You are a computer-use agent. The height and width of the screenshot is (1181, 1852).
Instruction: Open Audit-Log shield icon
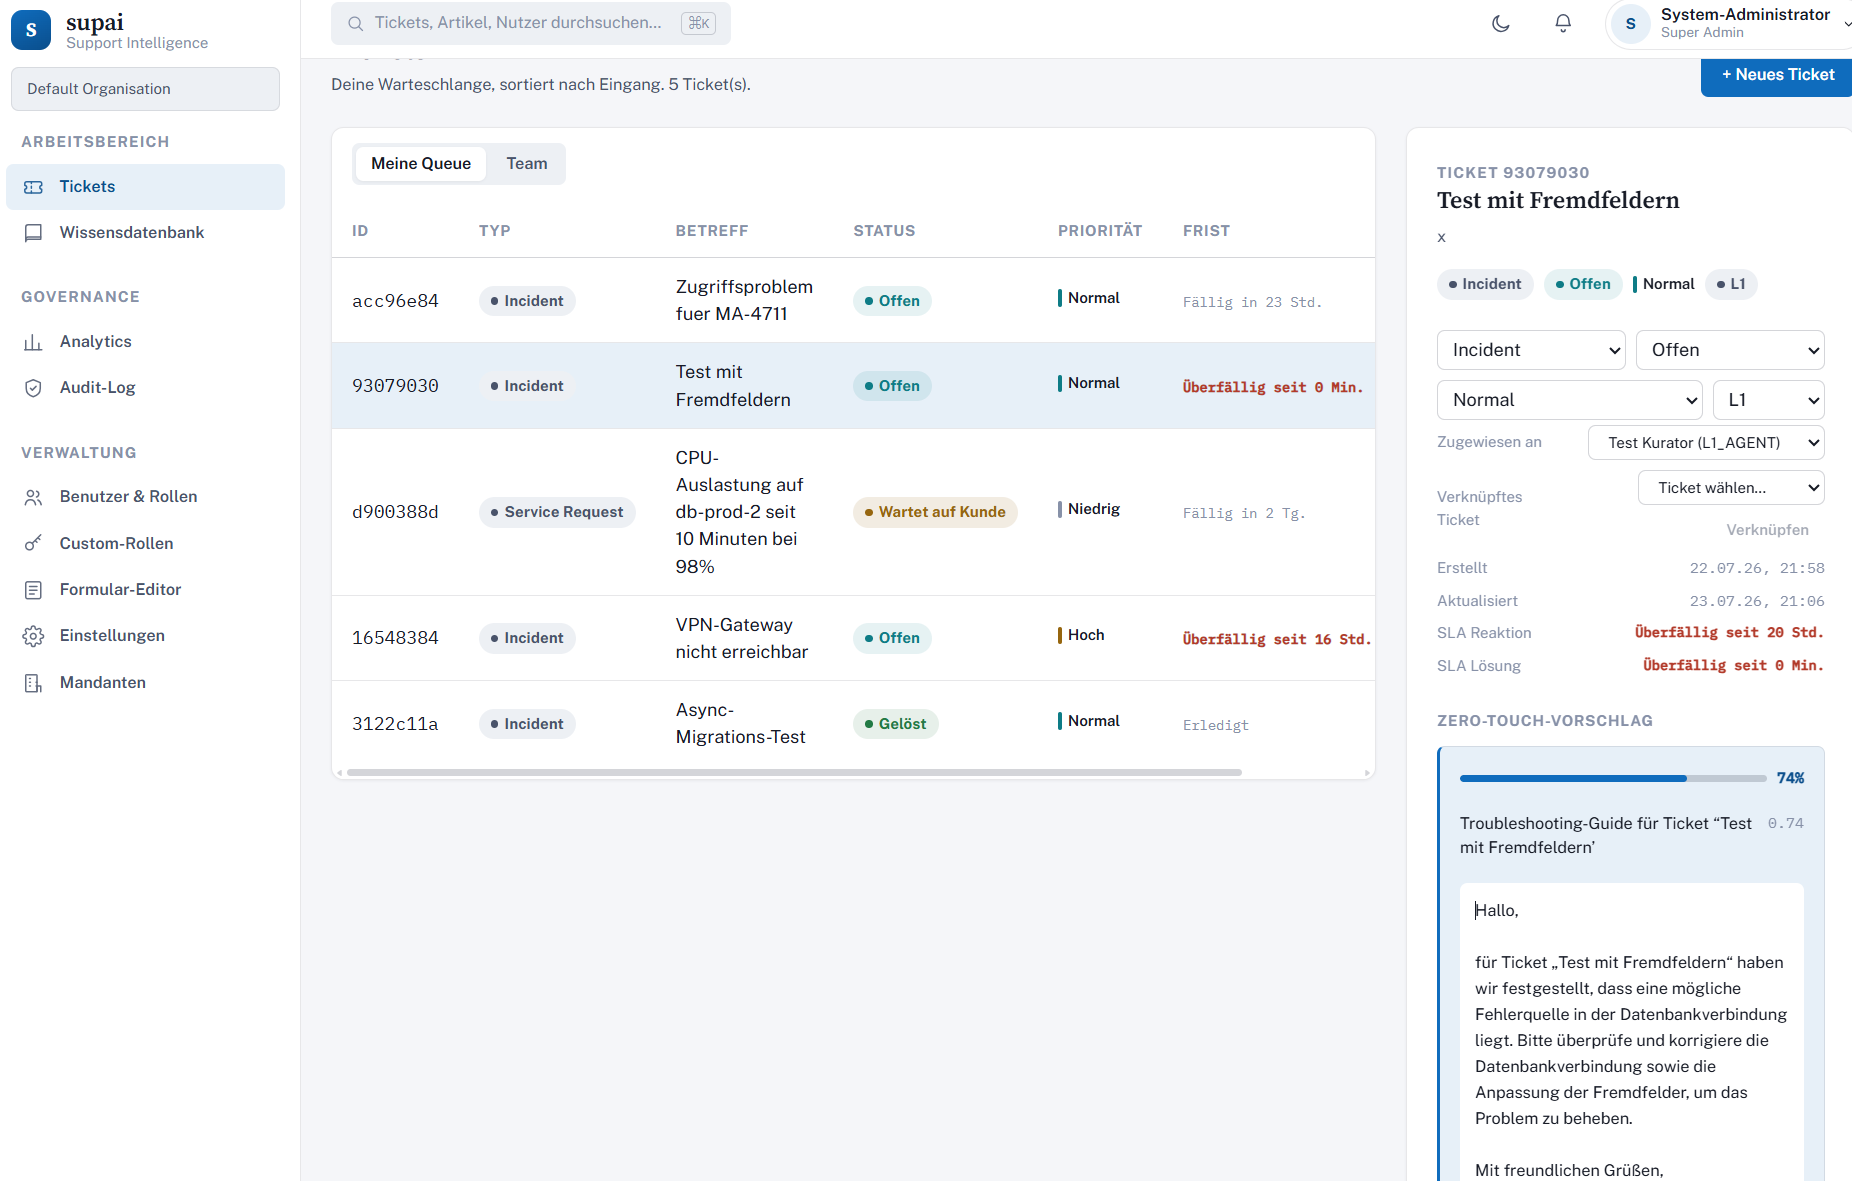point(33,388)
